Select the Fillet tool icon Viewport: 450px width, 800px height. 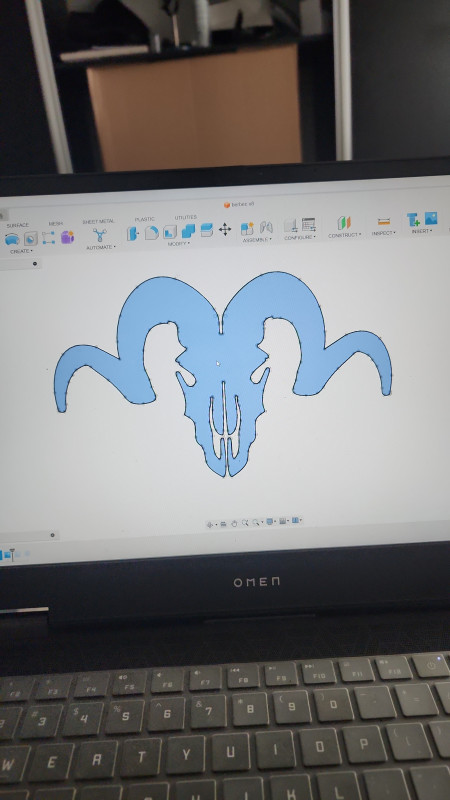tap(152, 233)
